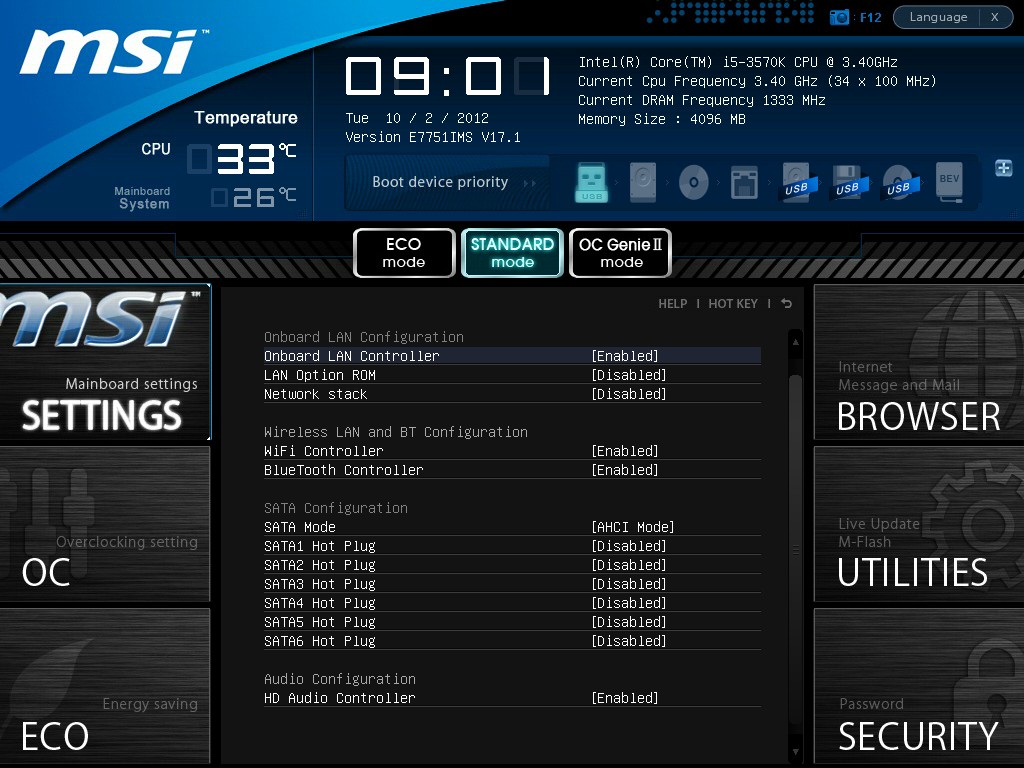
Task: Expand boot device list with plus icon
Action: point(1003,168)
